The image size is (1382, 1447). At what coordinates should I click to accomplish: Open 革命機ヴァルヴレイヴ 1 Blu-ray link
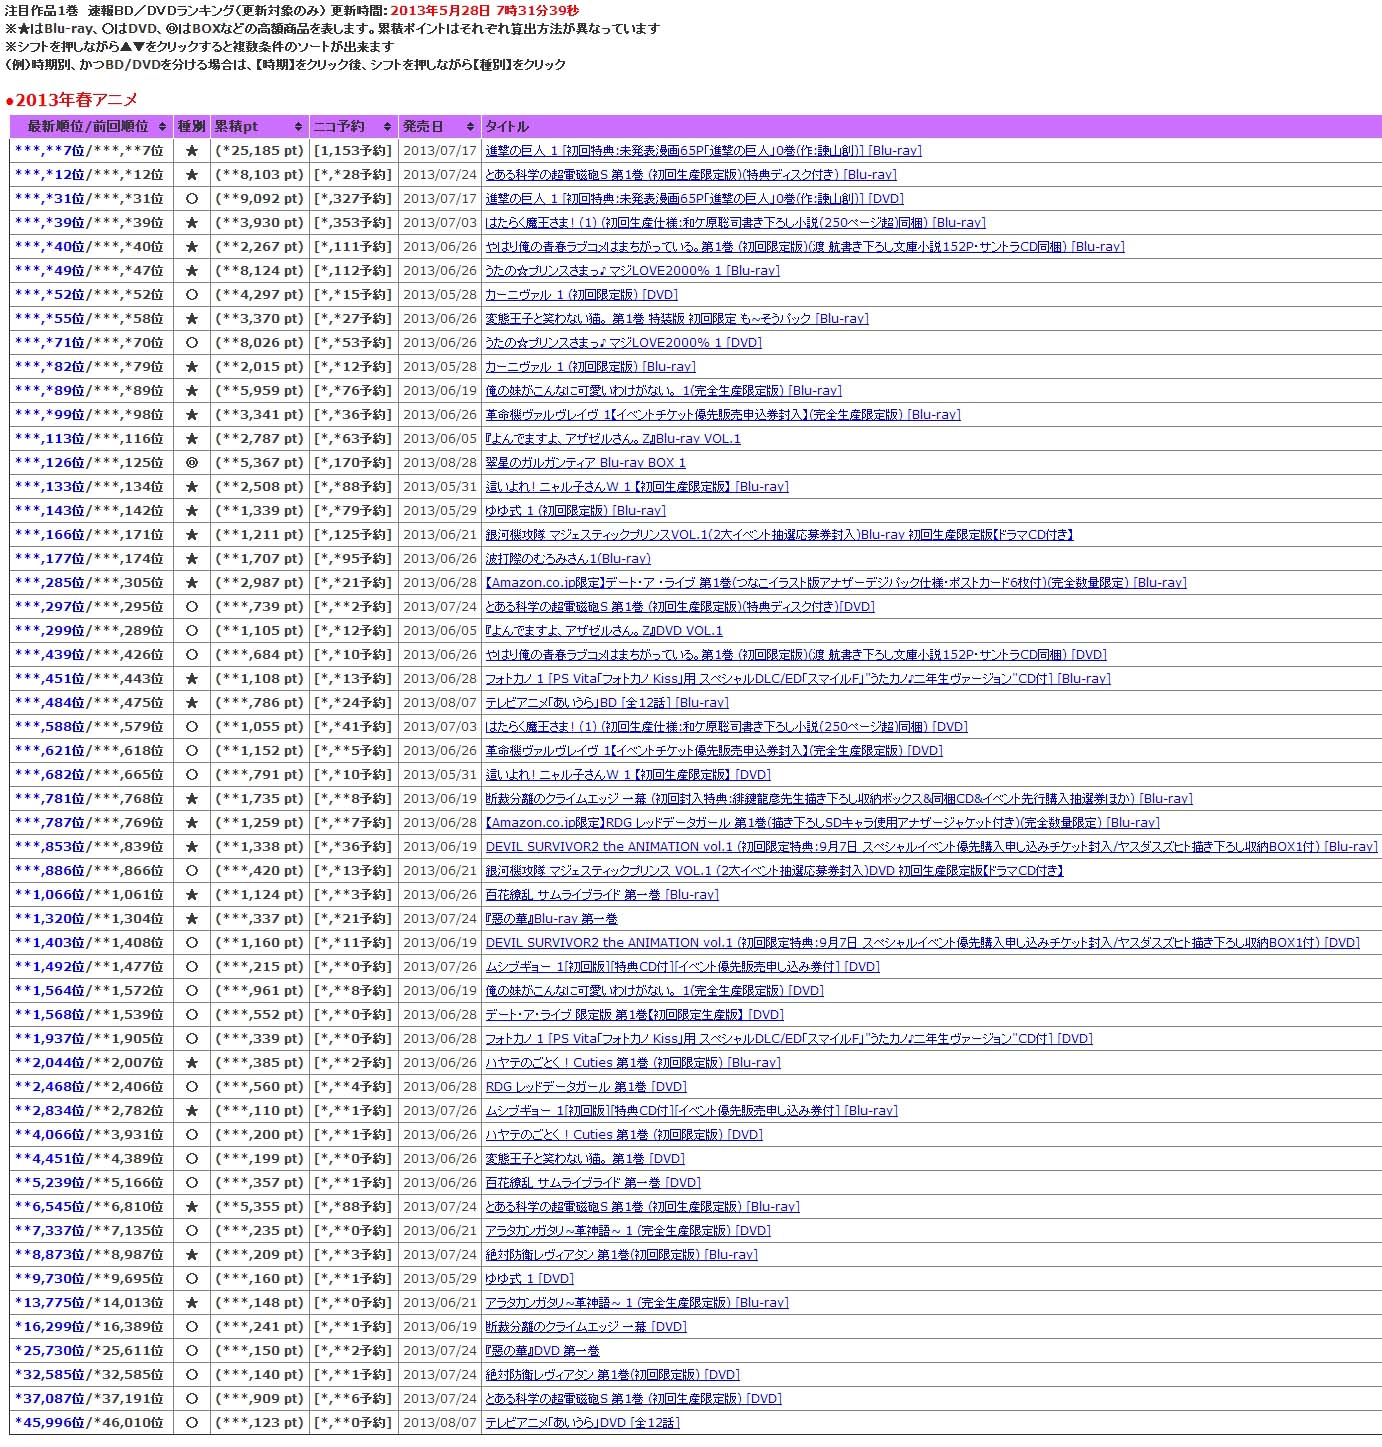[722, 415]
